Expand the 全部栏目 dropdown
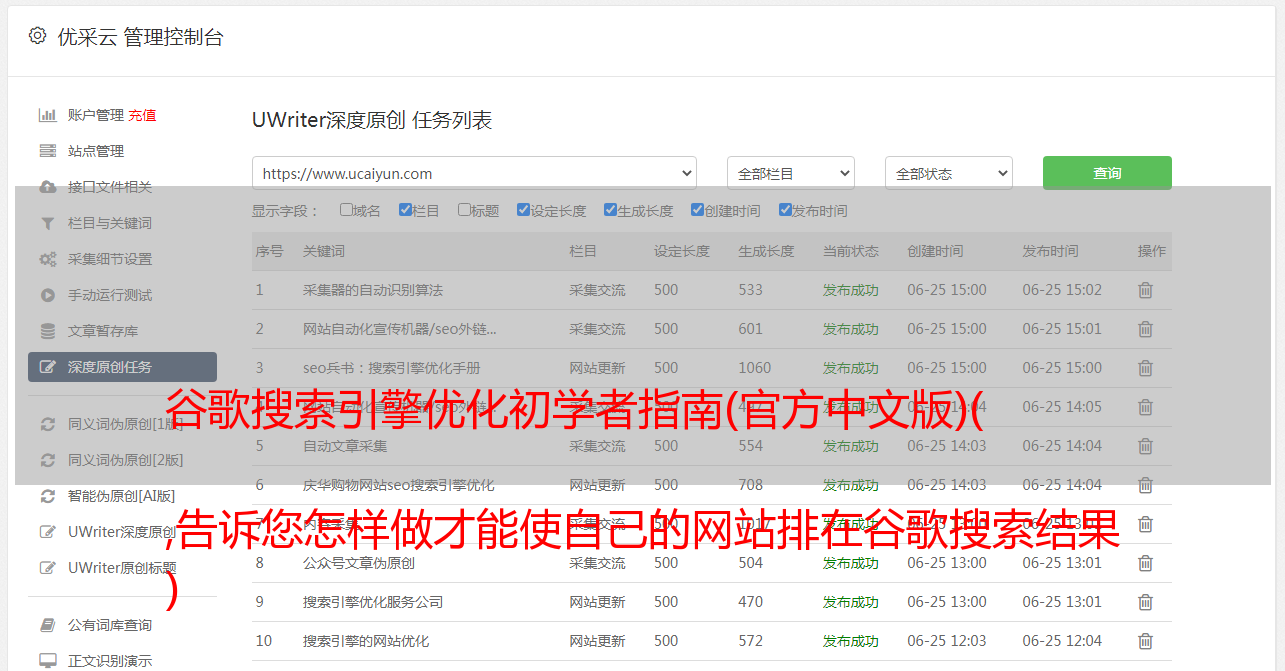The image size is (1285, 671). coord(790,173)
